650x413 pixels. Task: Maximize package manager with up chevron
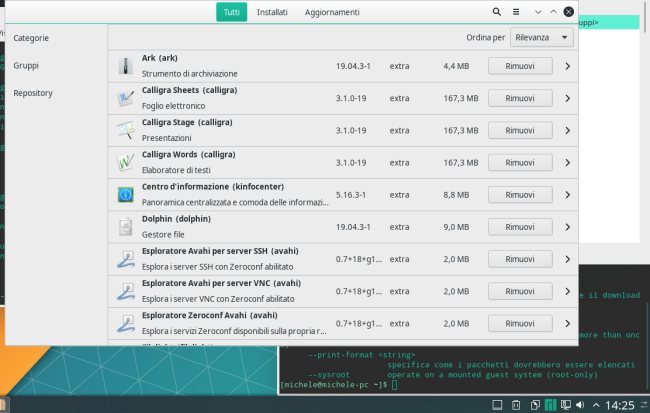(x=553, y=12)
